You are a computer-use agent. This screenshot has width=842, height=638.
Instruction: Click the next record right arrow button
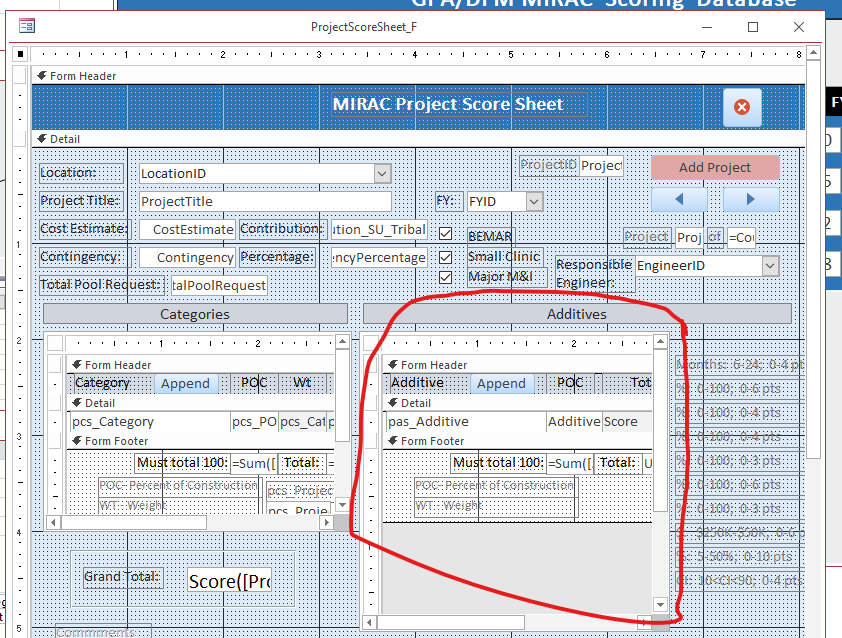751,199
